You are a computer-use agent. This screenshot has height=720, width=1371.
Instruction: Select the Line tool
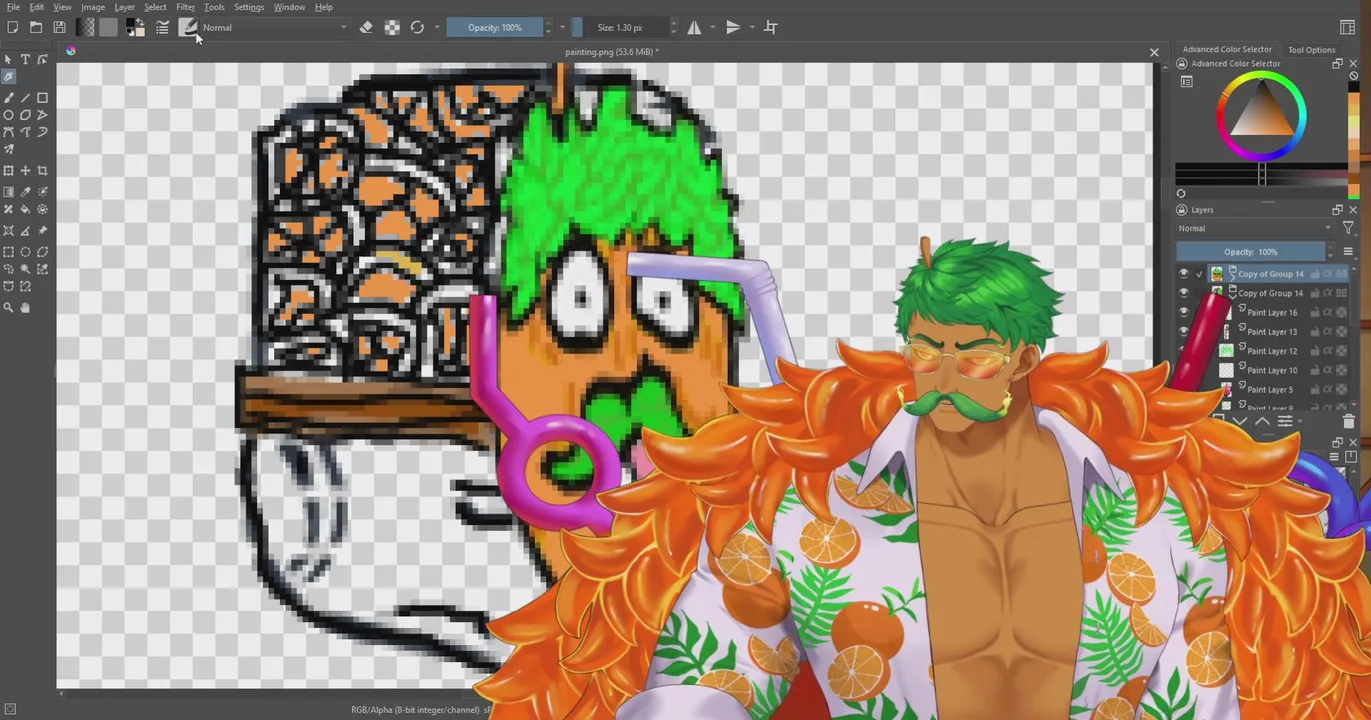click(x=26, y=98)
